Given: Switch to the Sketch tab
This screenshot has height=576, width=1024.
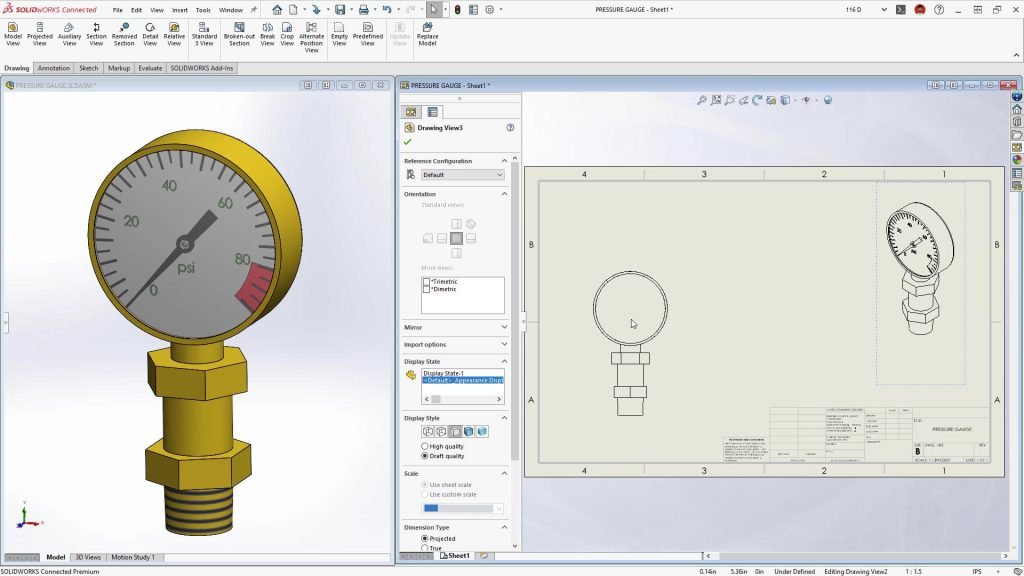Looking at the screenshot, I should pyautogui.click(x=88, y=68).
